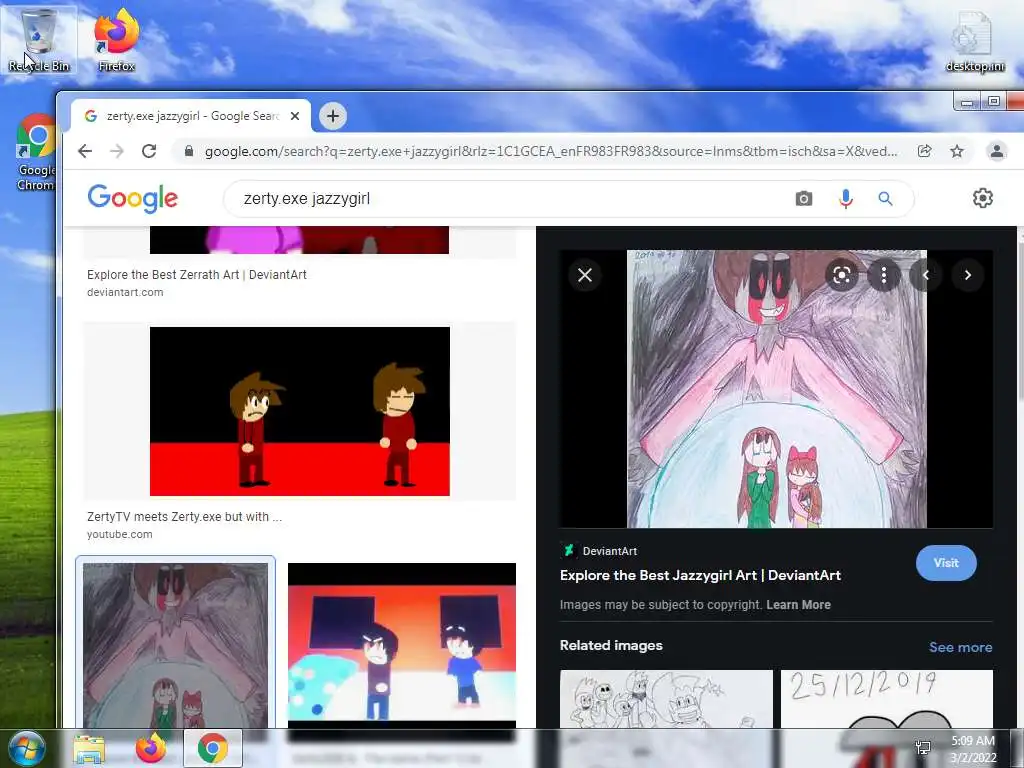Viewport: 1024px width, 768px height.
Task: Click the DeviantArt source label in preview
Action: pyautogui.click(x=609, y=551)
